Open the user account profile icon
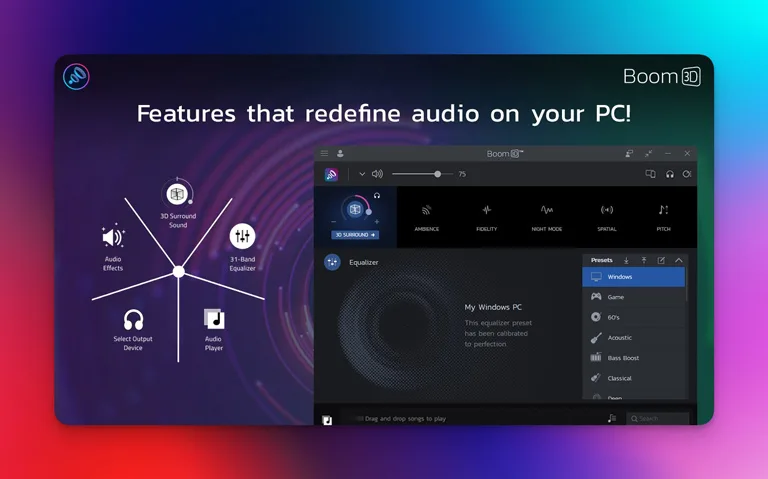The width and height of the screenshot is (768, 479). point(340,153)
